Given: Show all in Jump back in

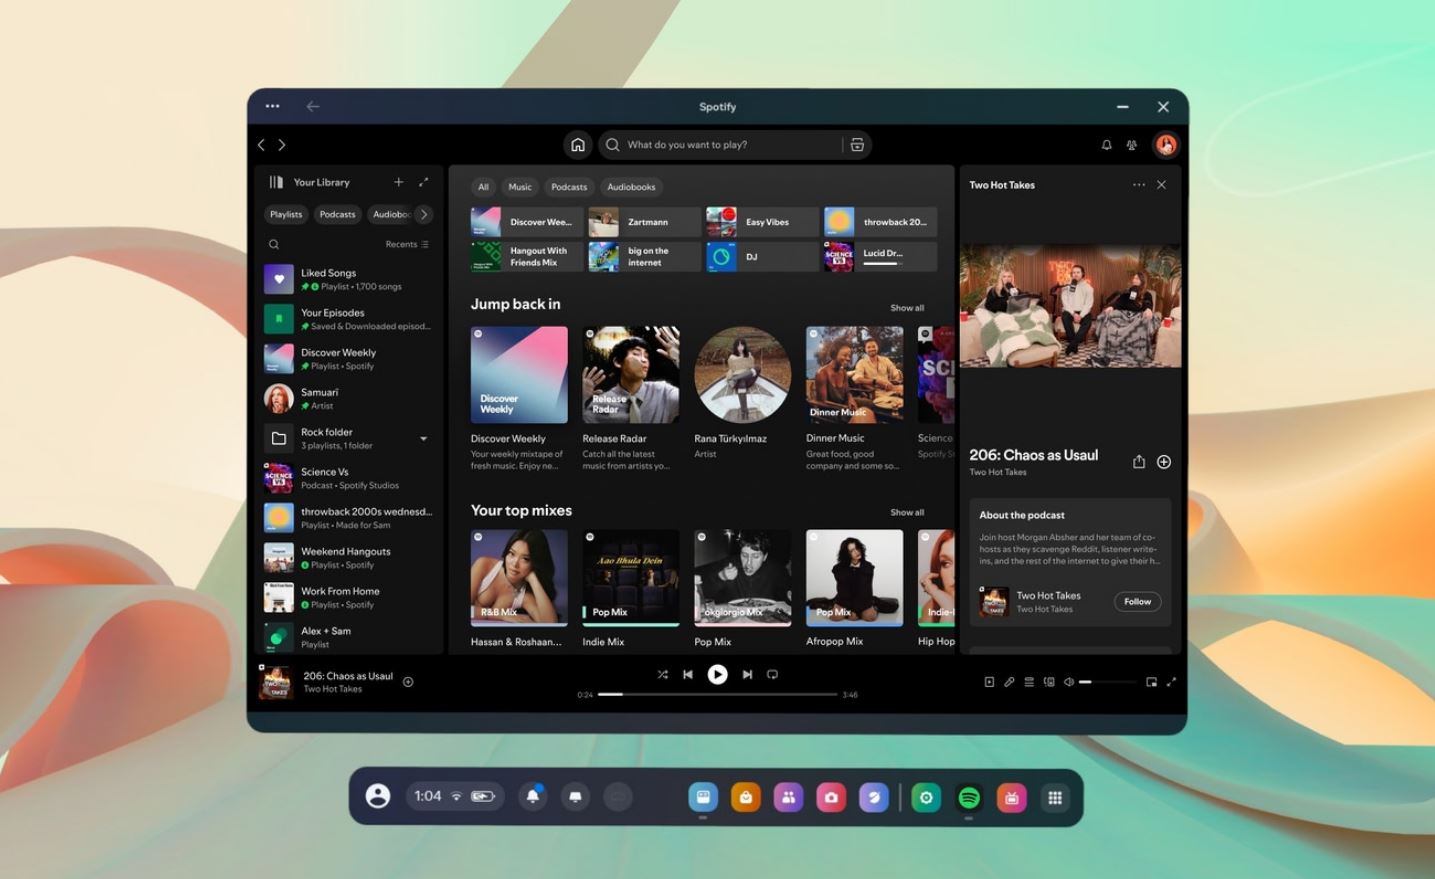Looking at the screenshot, I should click(907, 308).
